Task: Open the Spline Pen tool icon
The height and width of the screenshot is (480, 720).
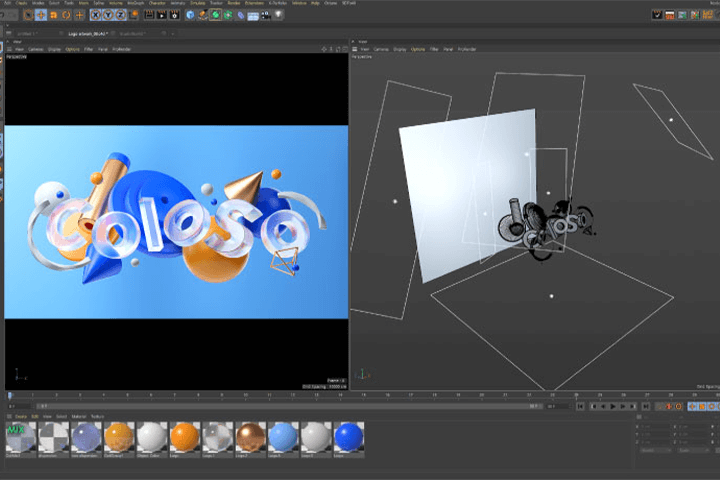Action: pyautogui.click(x=203, y=15)
